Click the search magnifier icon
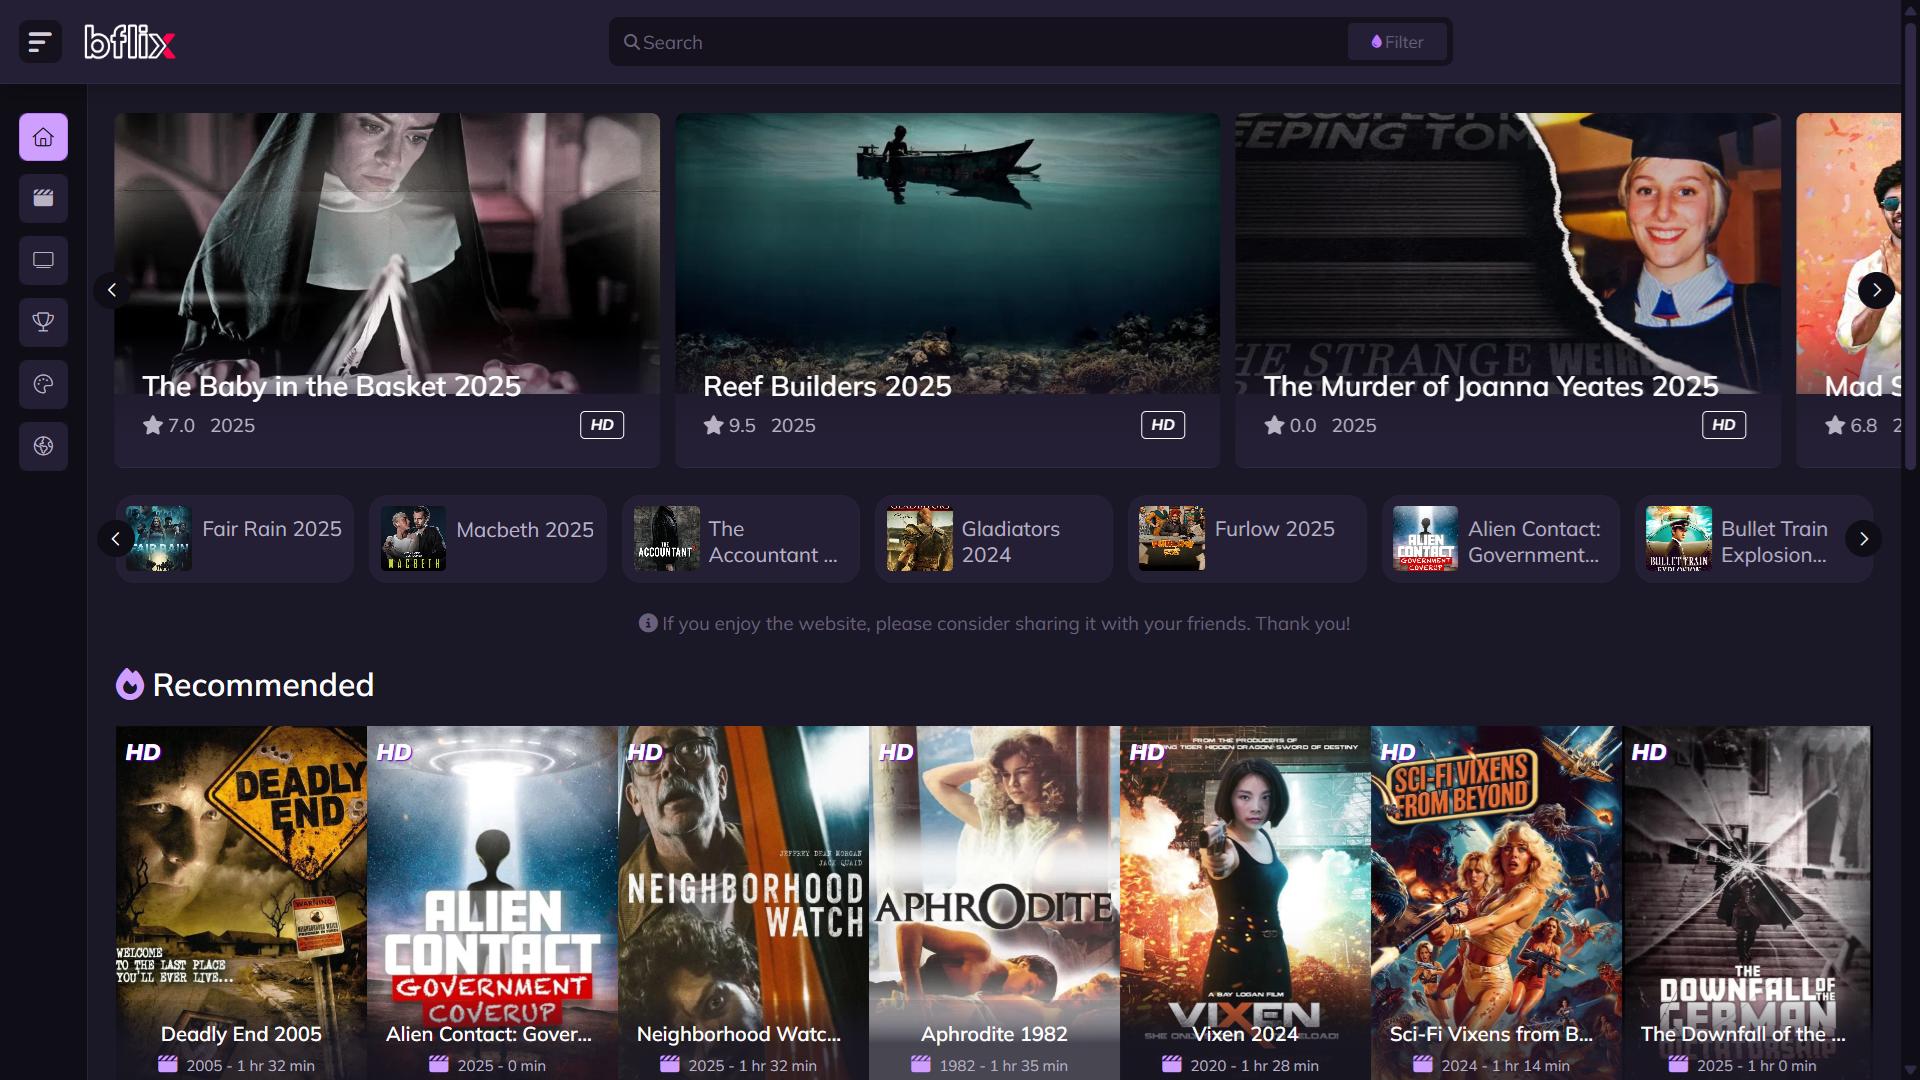The width and height of the screenshot is (1920, 1080). point(631,42)
